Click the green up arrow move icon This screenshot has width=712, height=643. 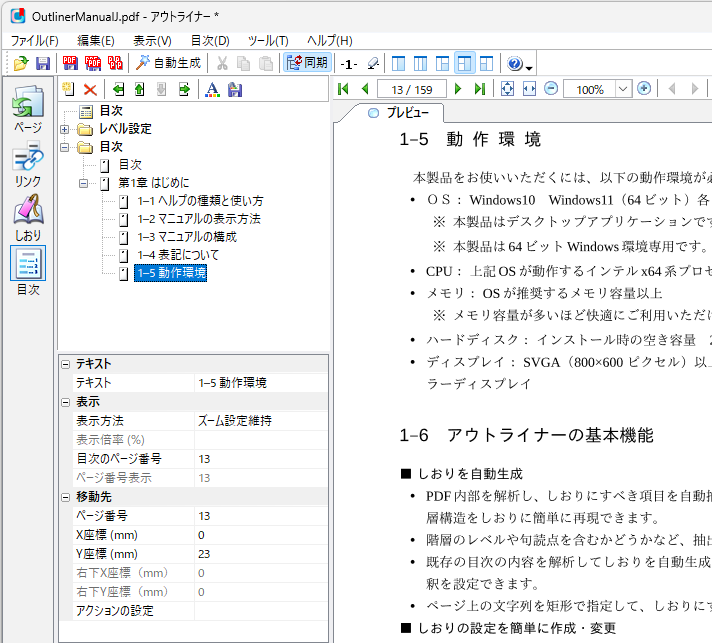point(140,89)
